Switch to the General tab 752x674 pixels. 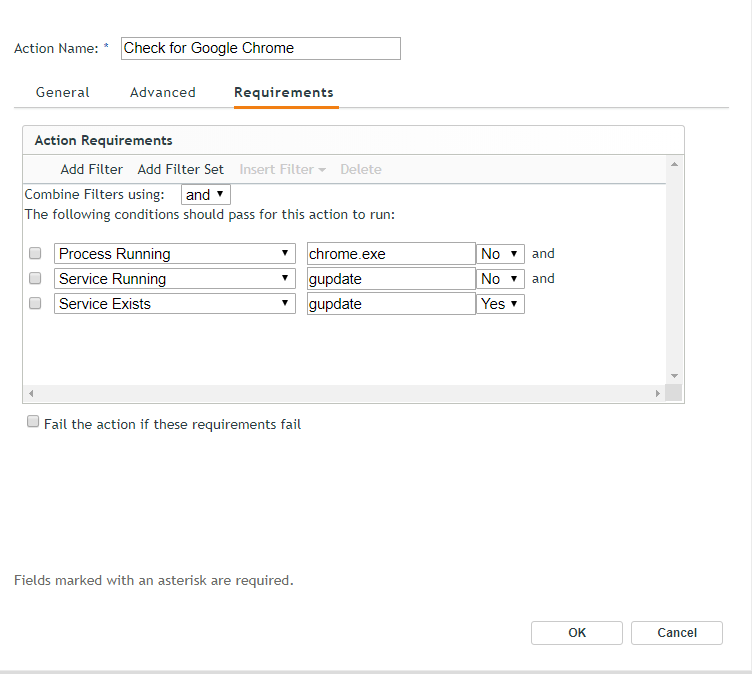coord(63,92)
